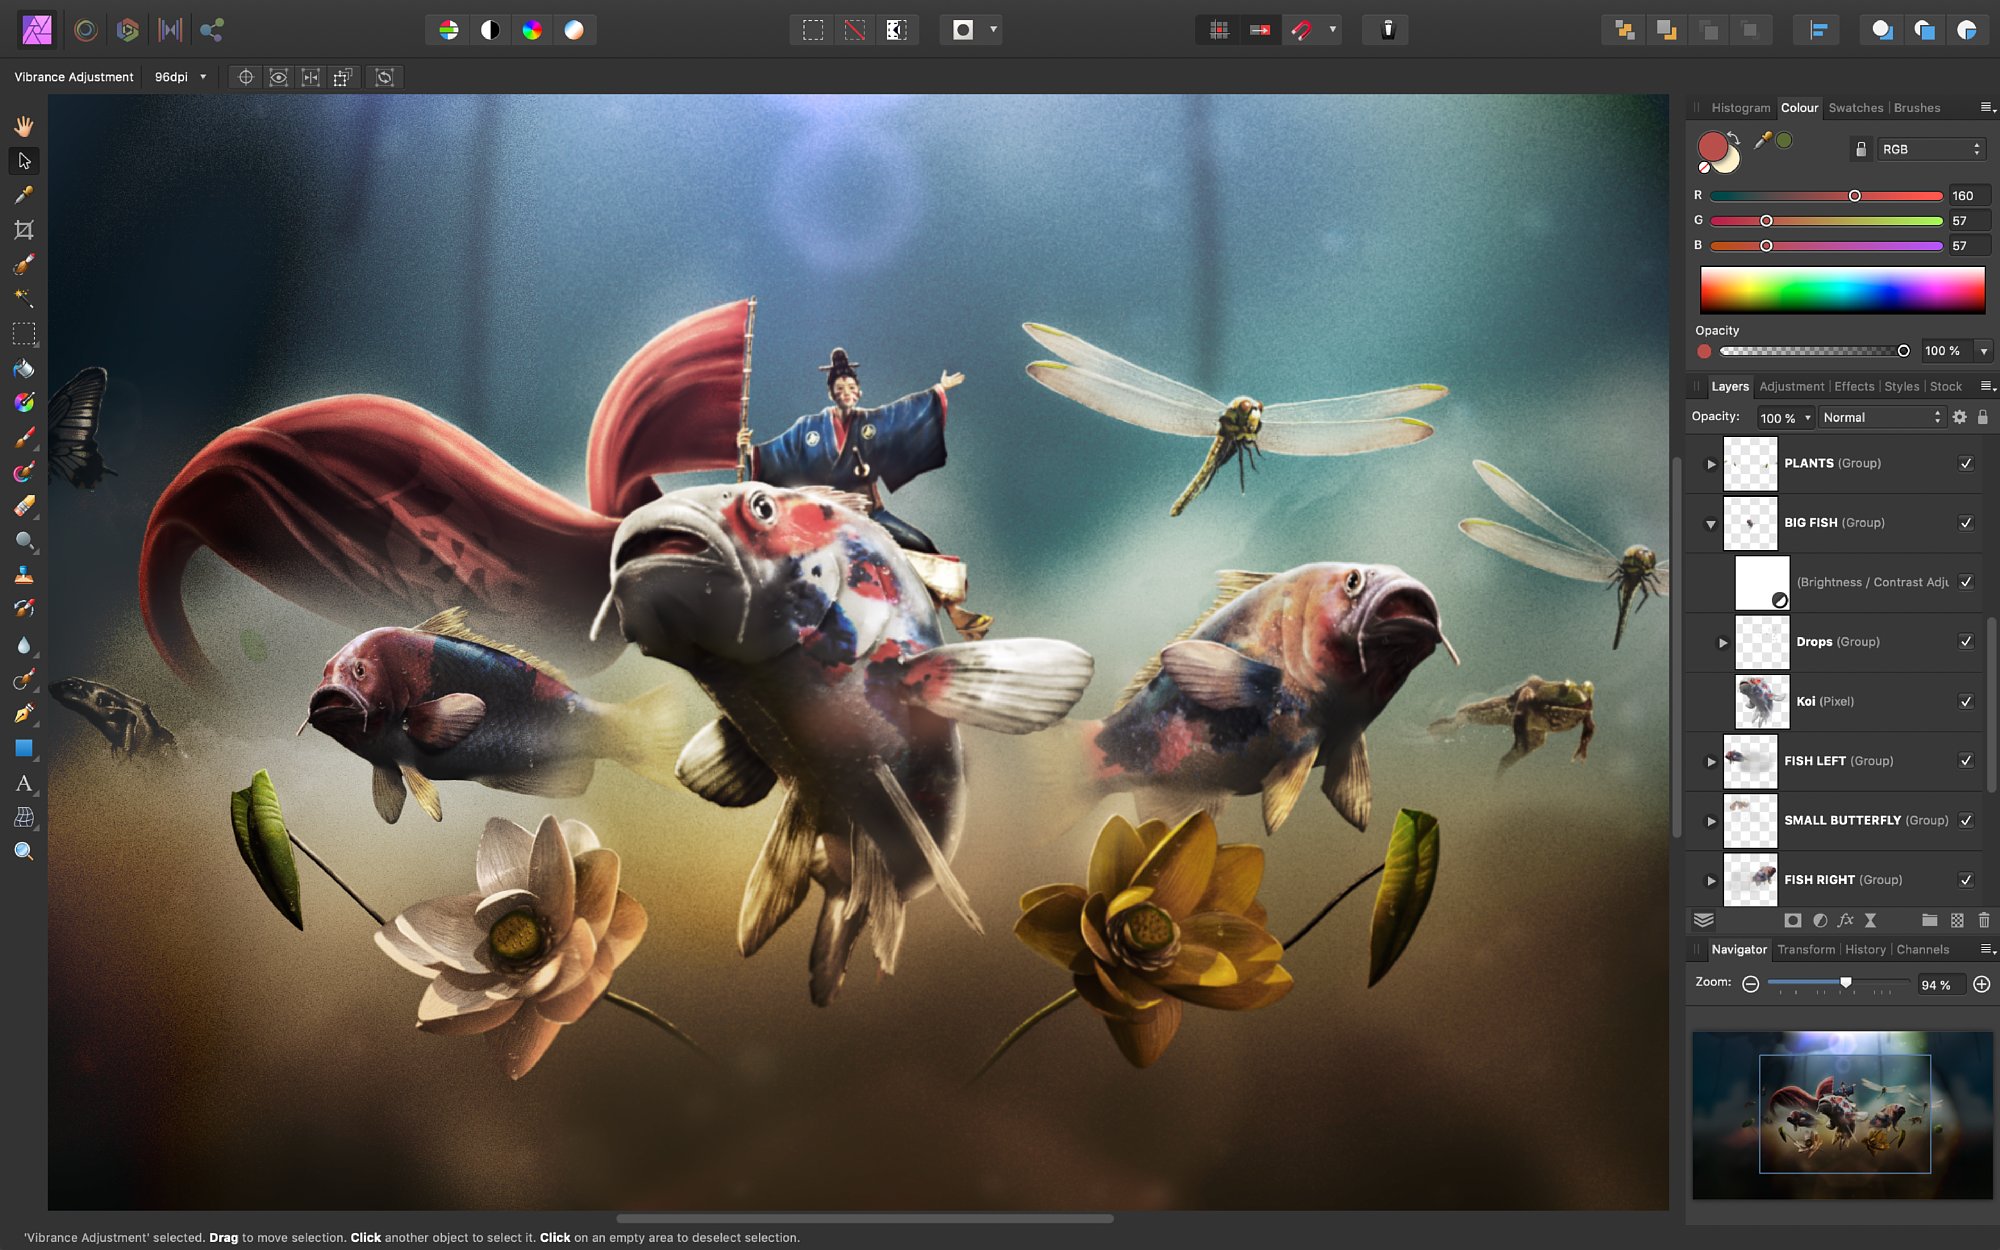Click the Navigator preview thumbnail
Viewport: 2000px width, 1250px height.
[x=1842, y=1115]
